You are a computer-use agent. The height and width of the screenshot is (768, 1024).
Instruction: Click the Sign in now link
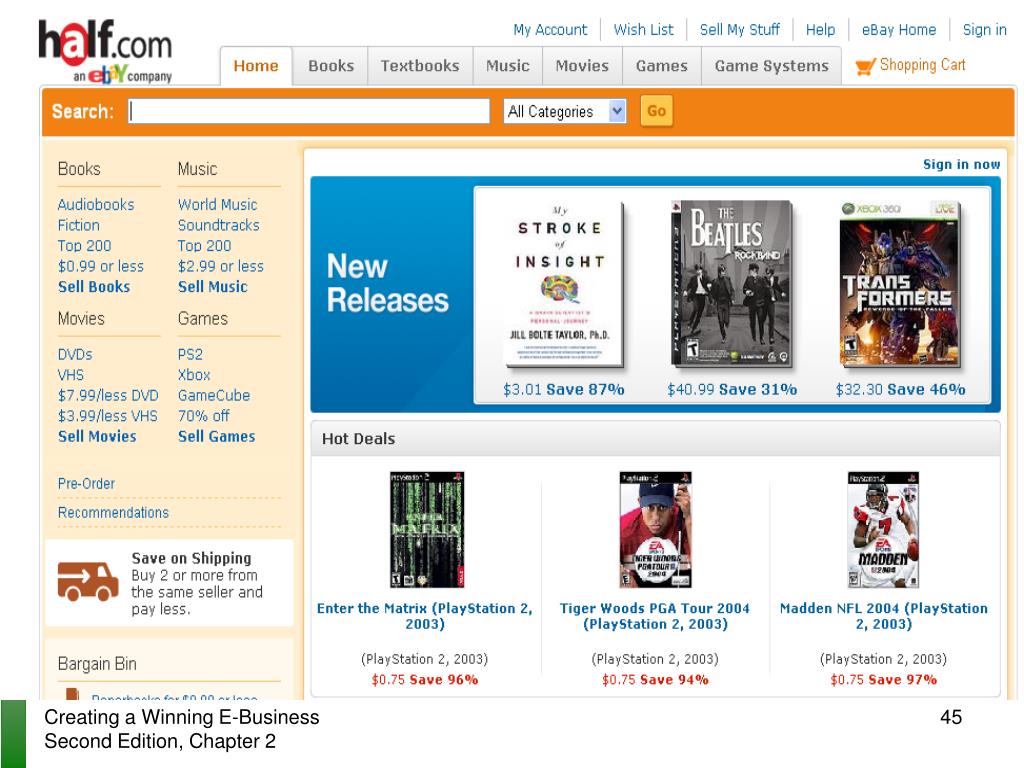[x=961, y=165]
